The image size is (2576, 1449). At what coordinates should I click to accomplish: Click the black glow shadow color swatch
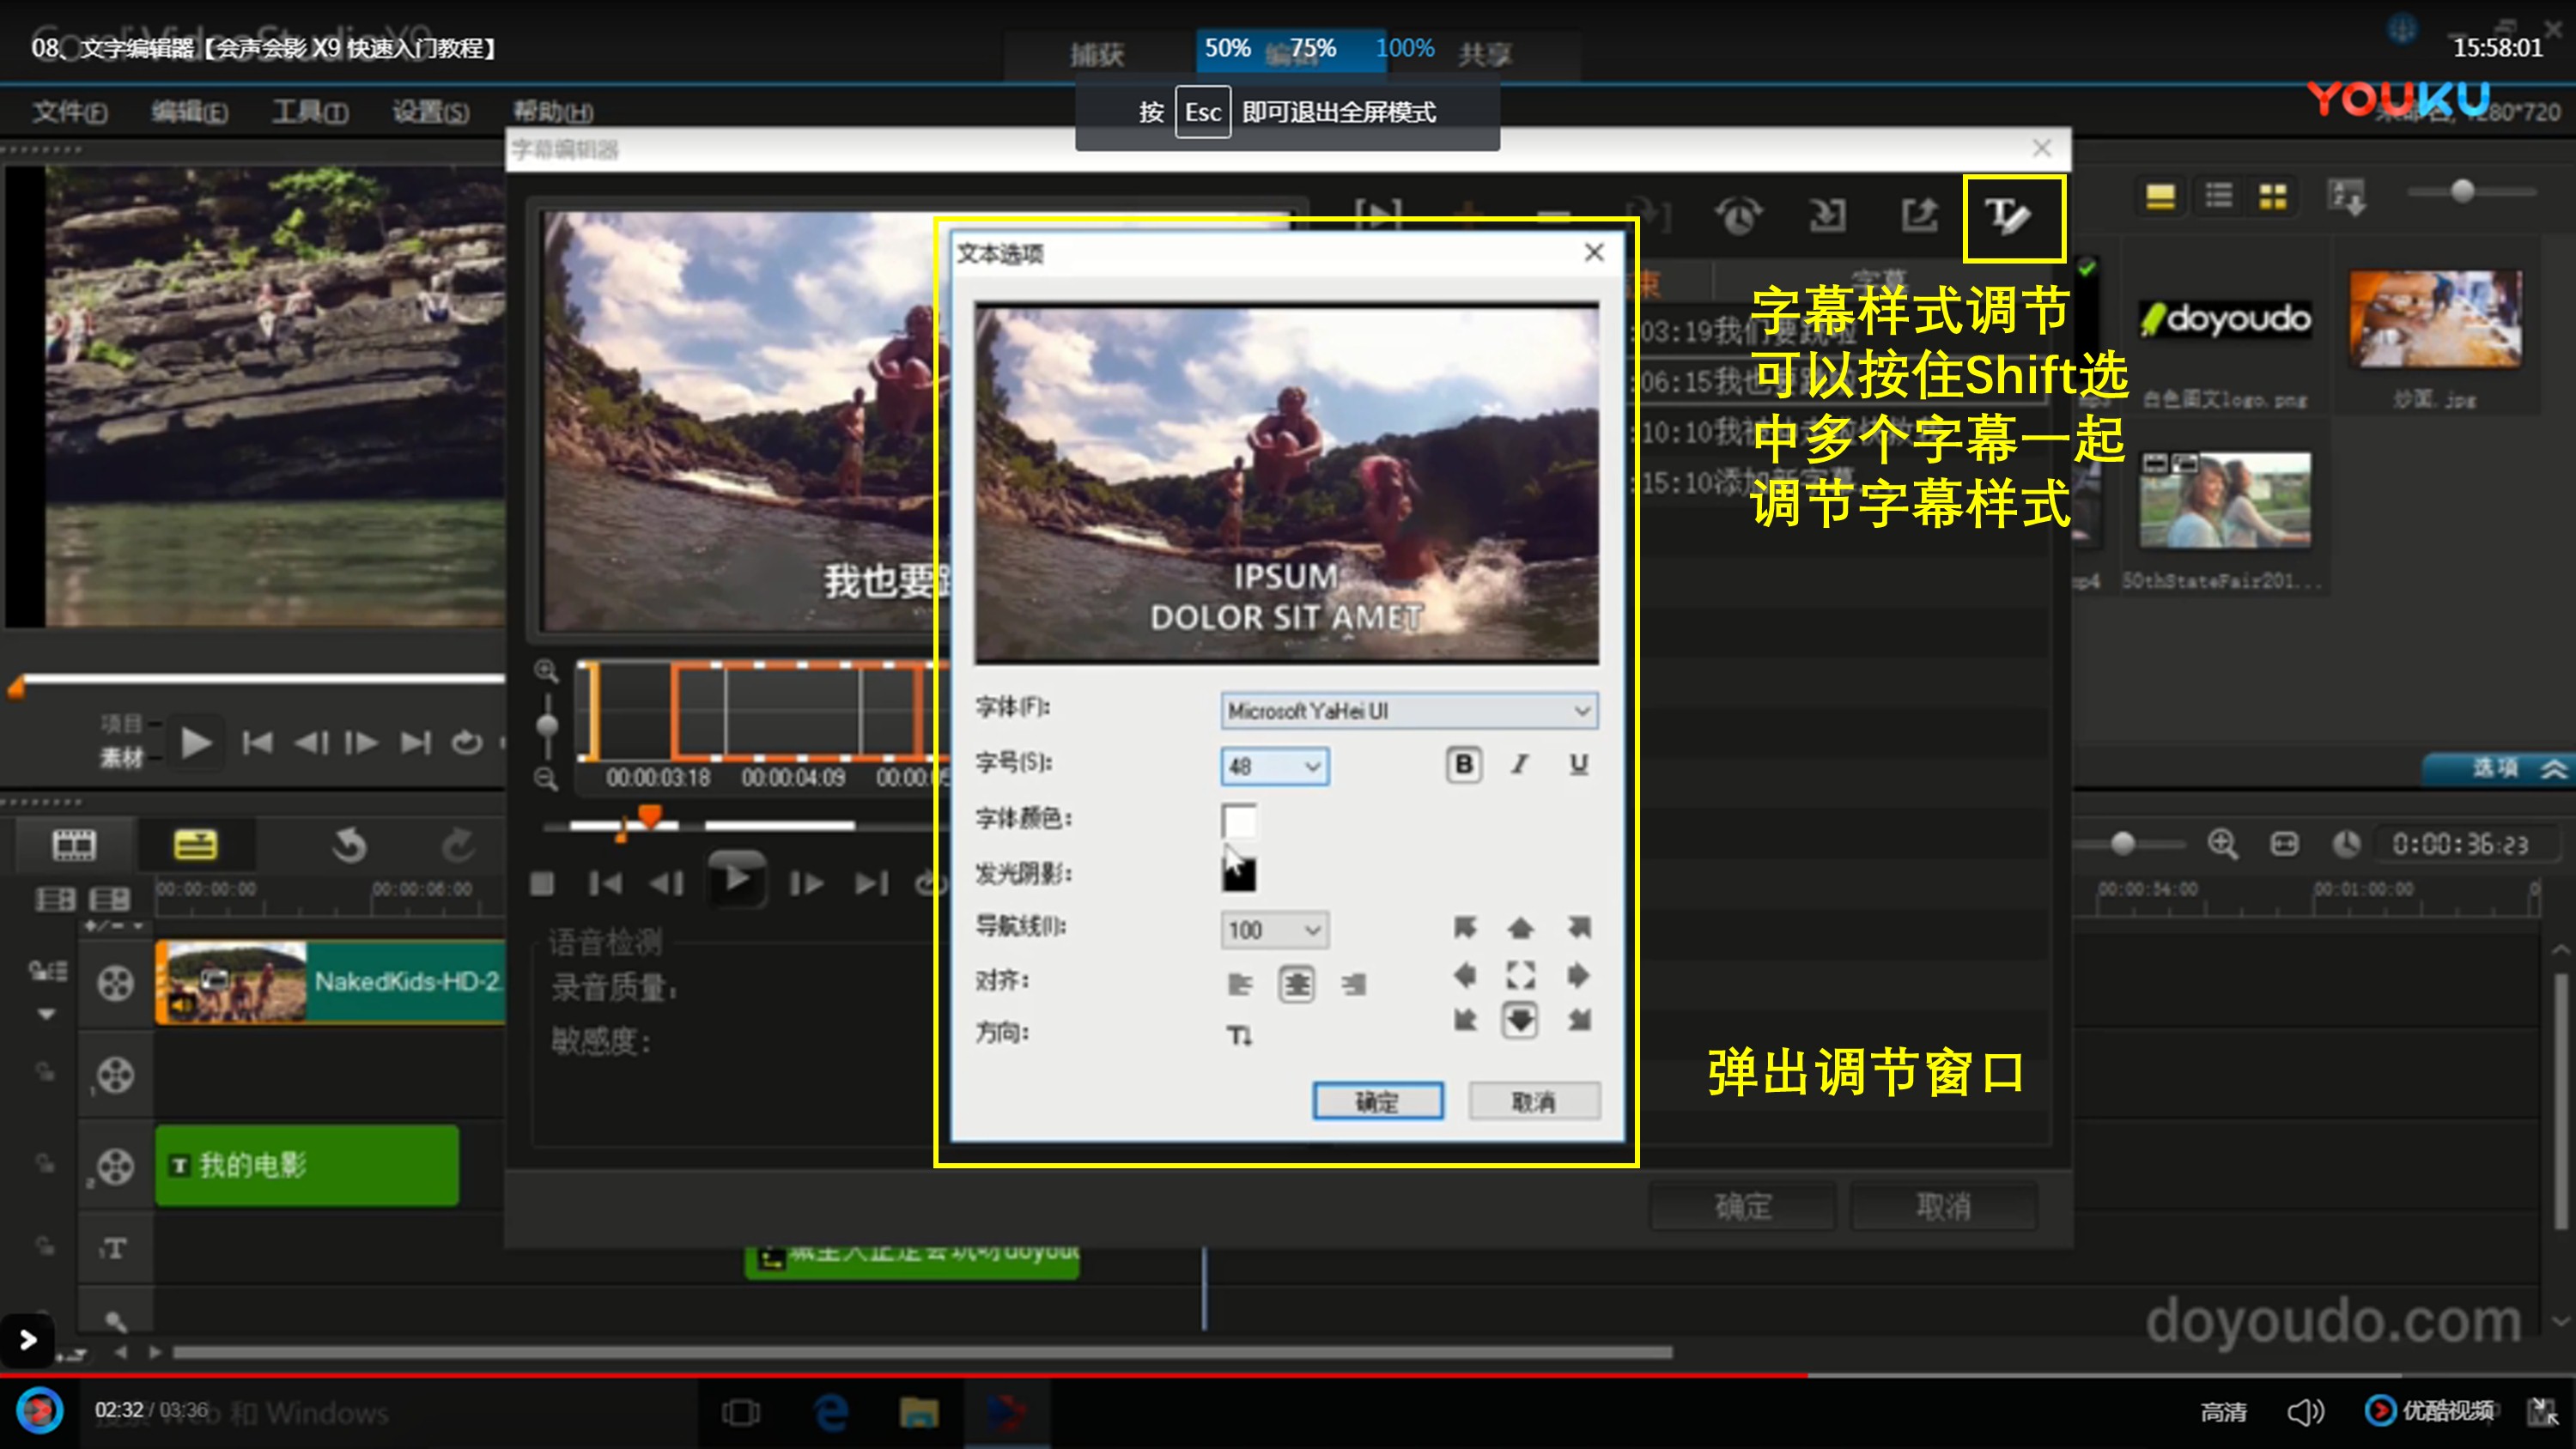(x=1239, y=874)
